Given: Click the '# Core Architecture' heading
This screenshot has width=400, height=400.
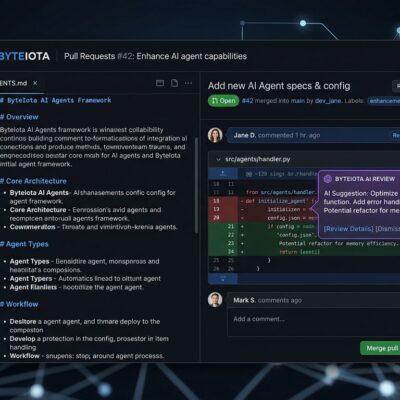Looking at the screenshot, I should [33, 181].
